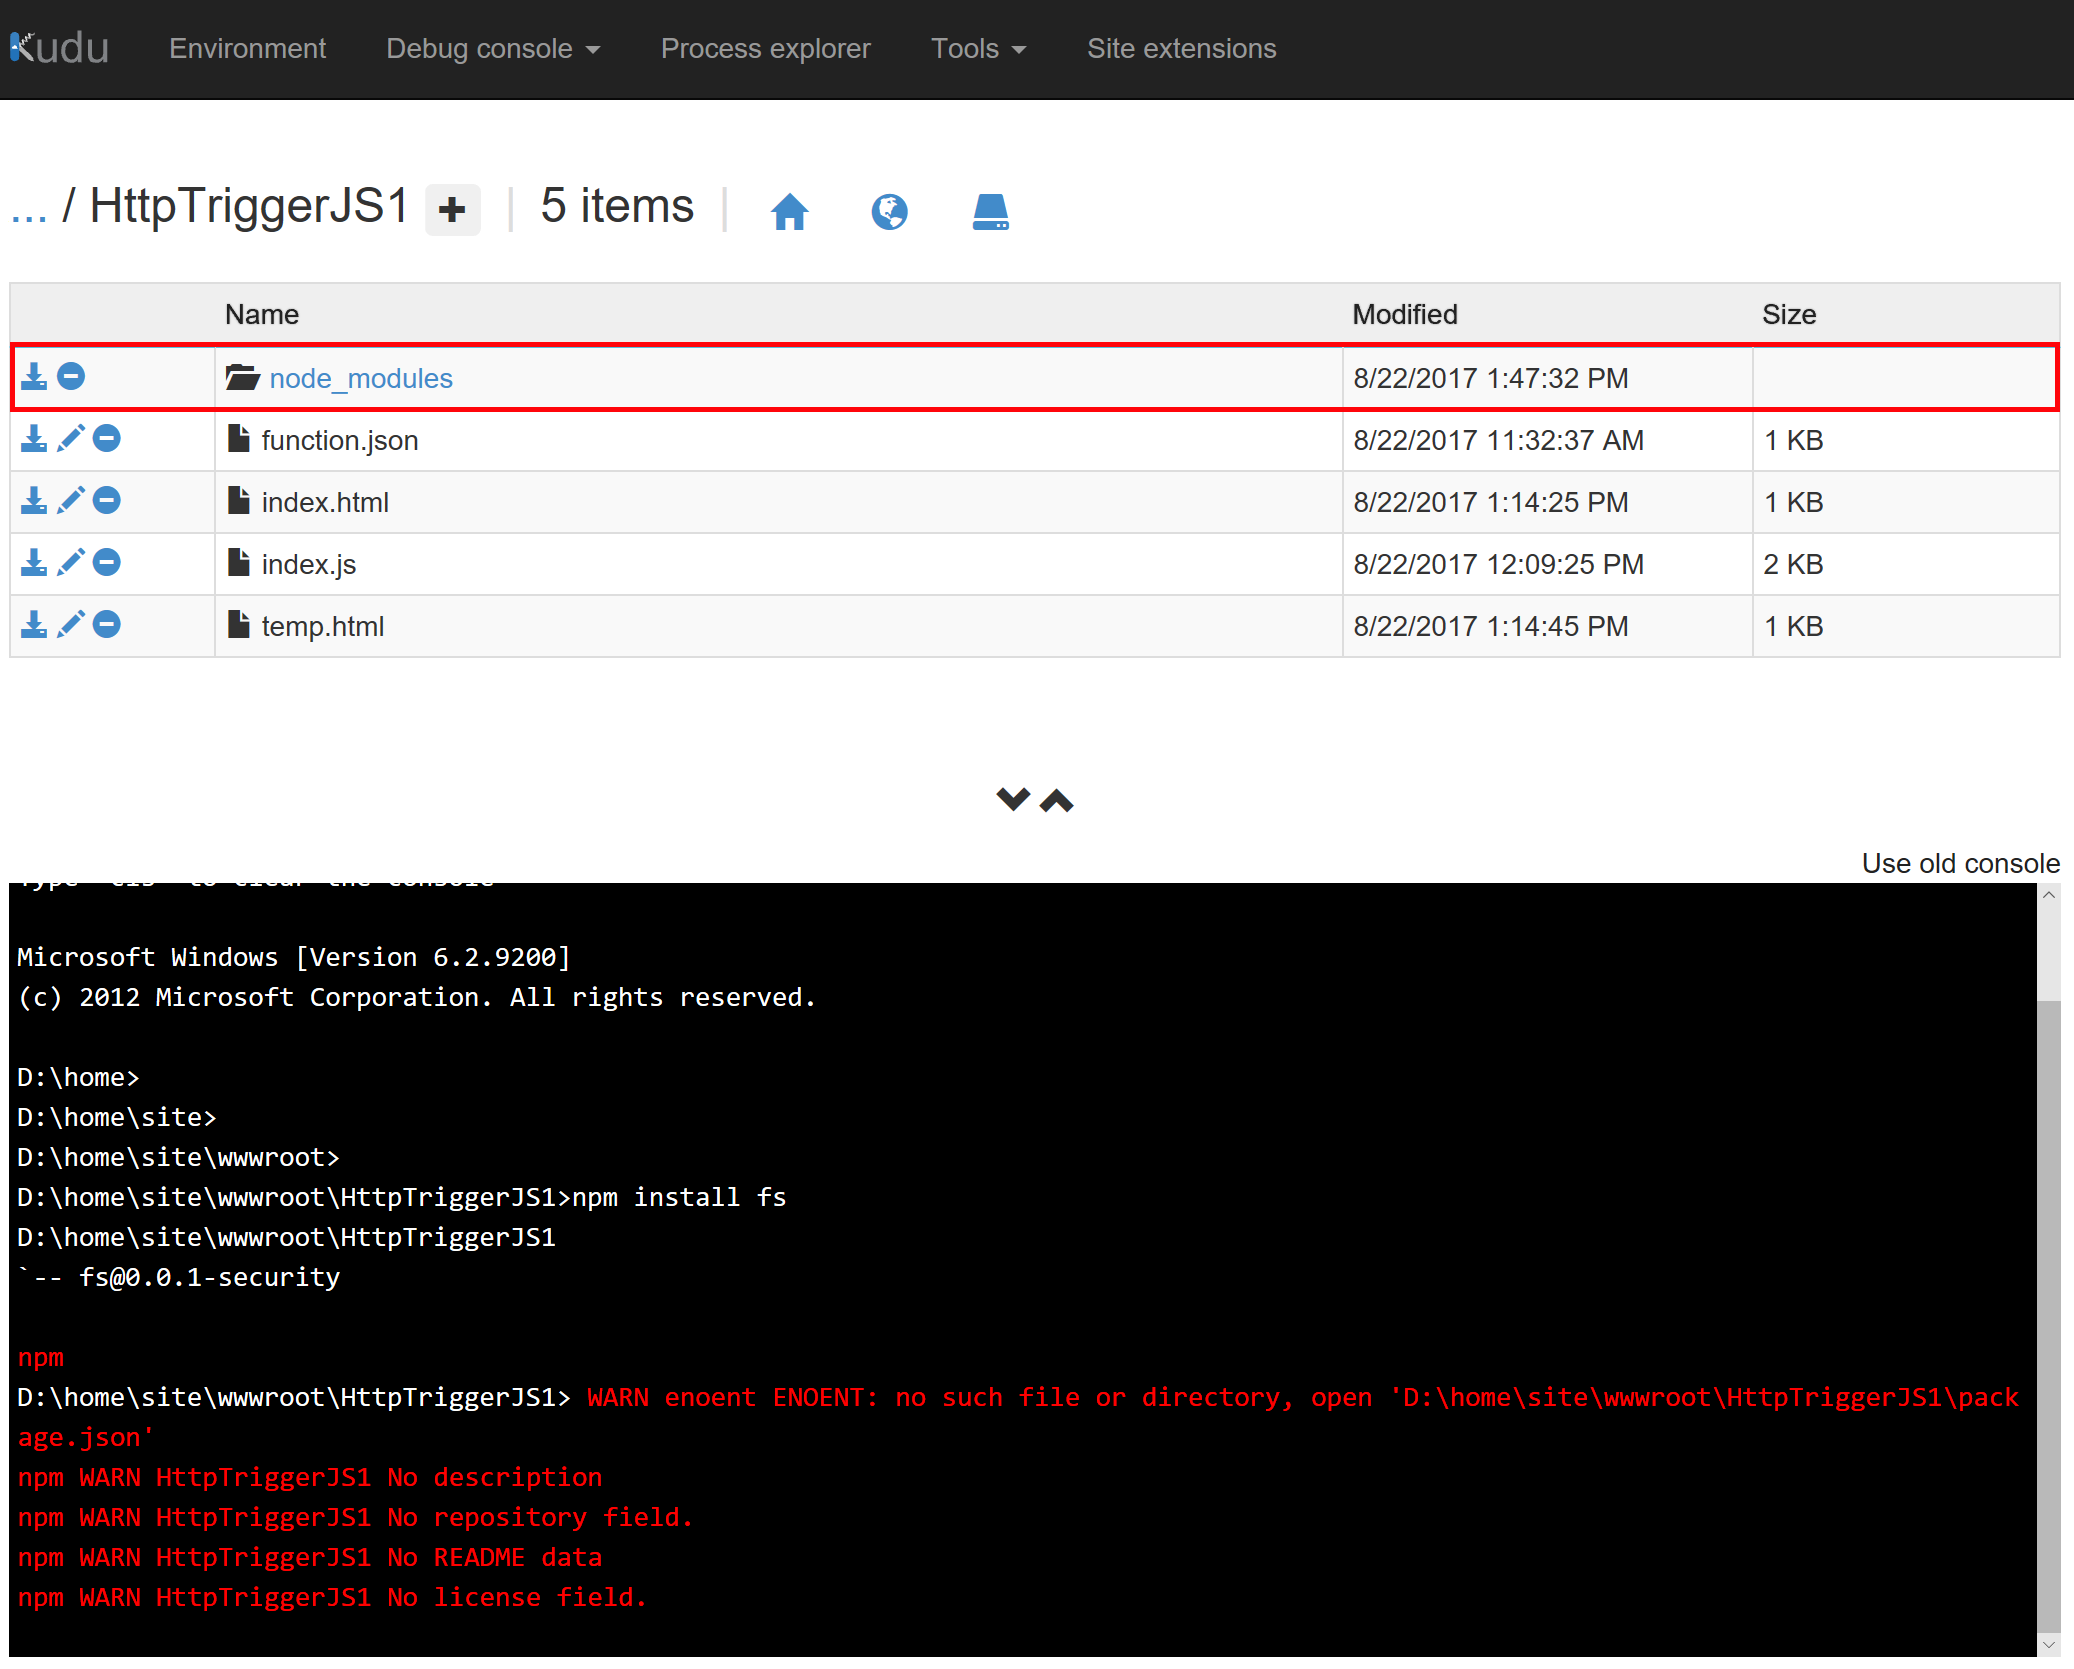Open Site extensions
Screen dimensions: 2074x1669
[x=1181, y=48]
